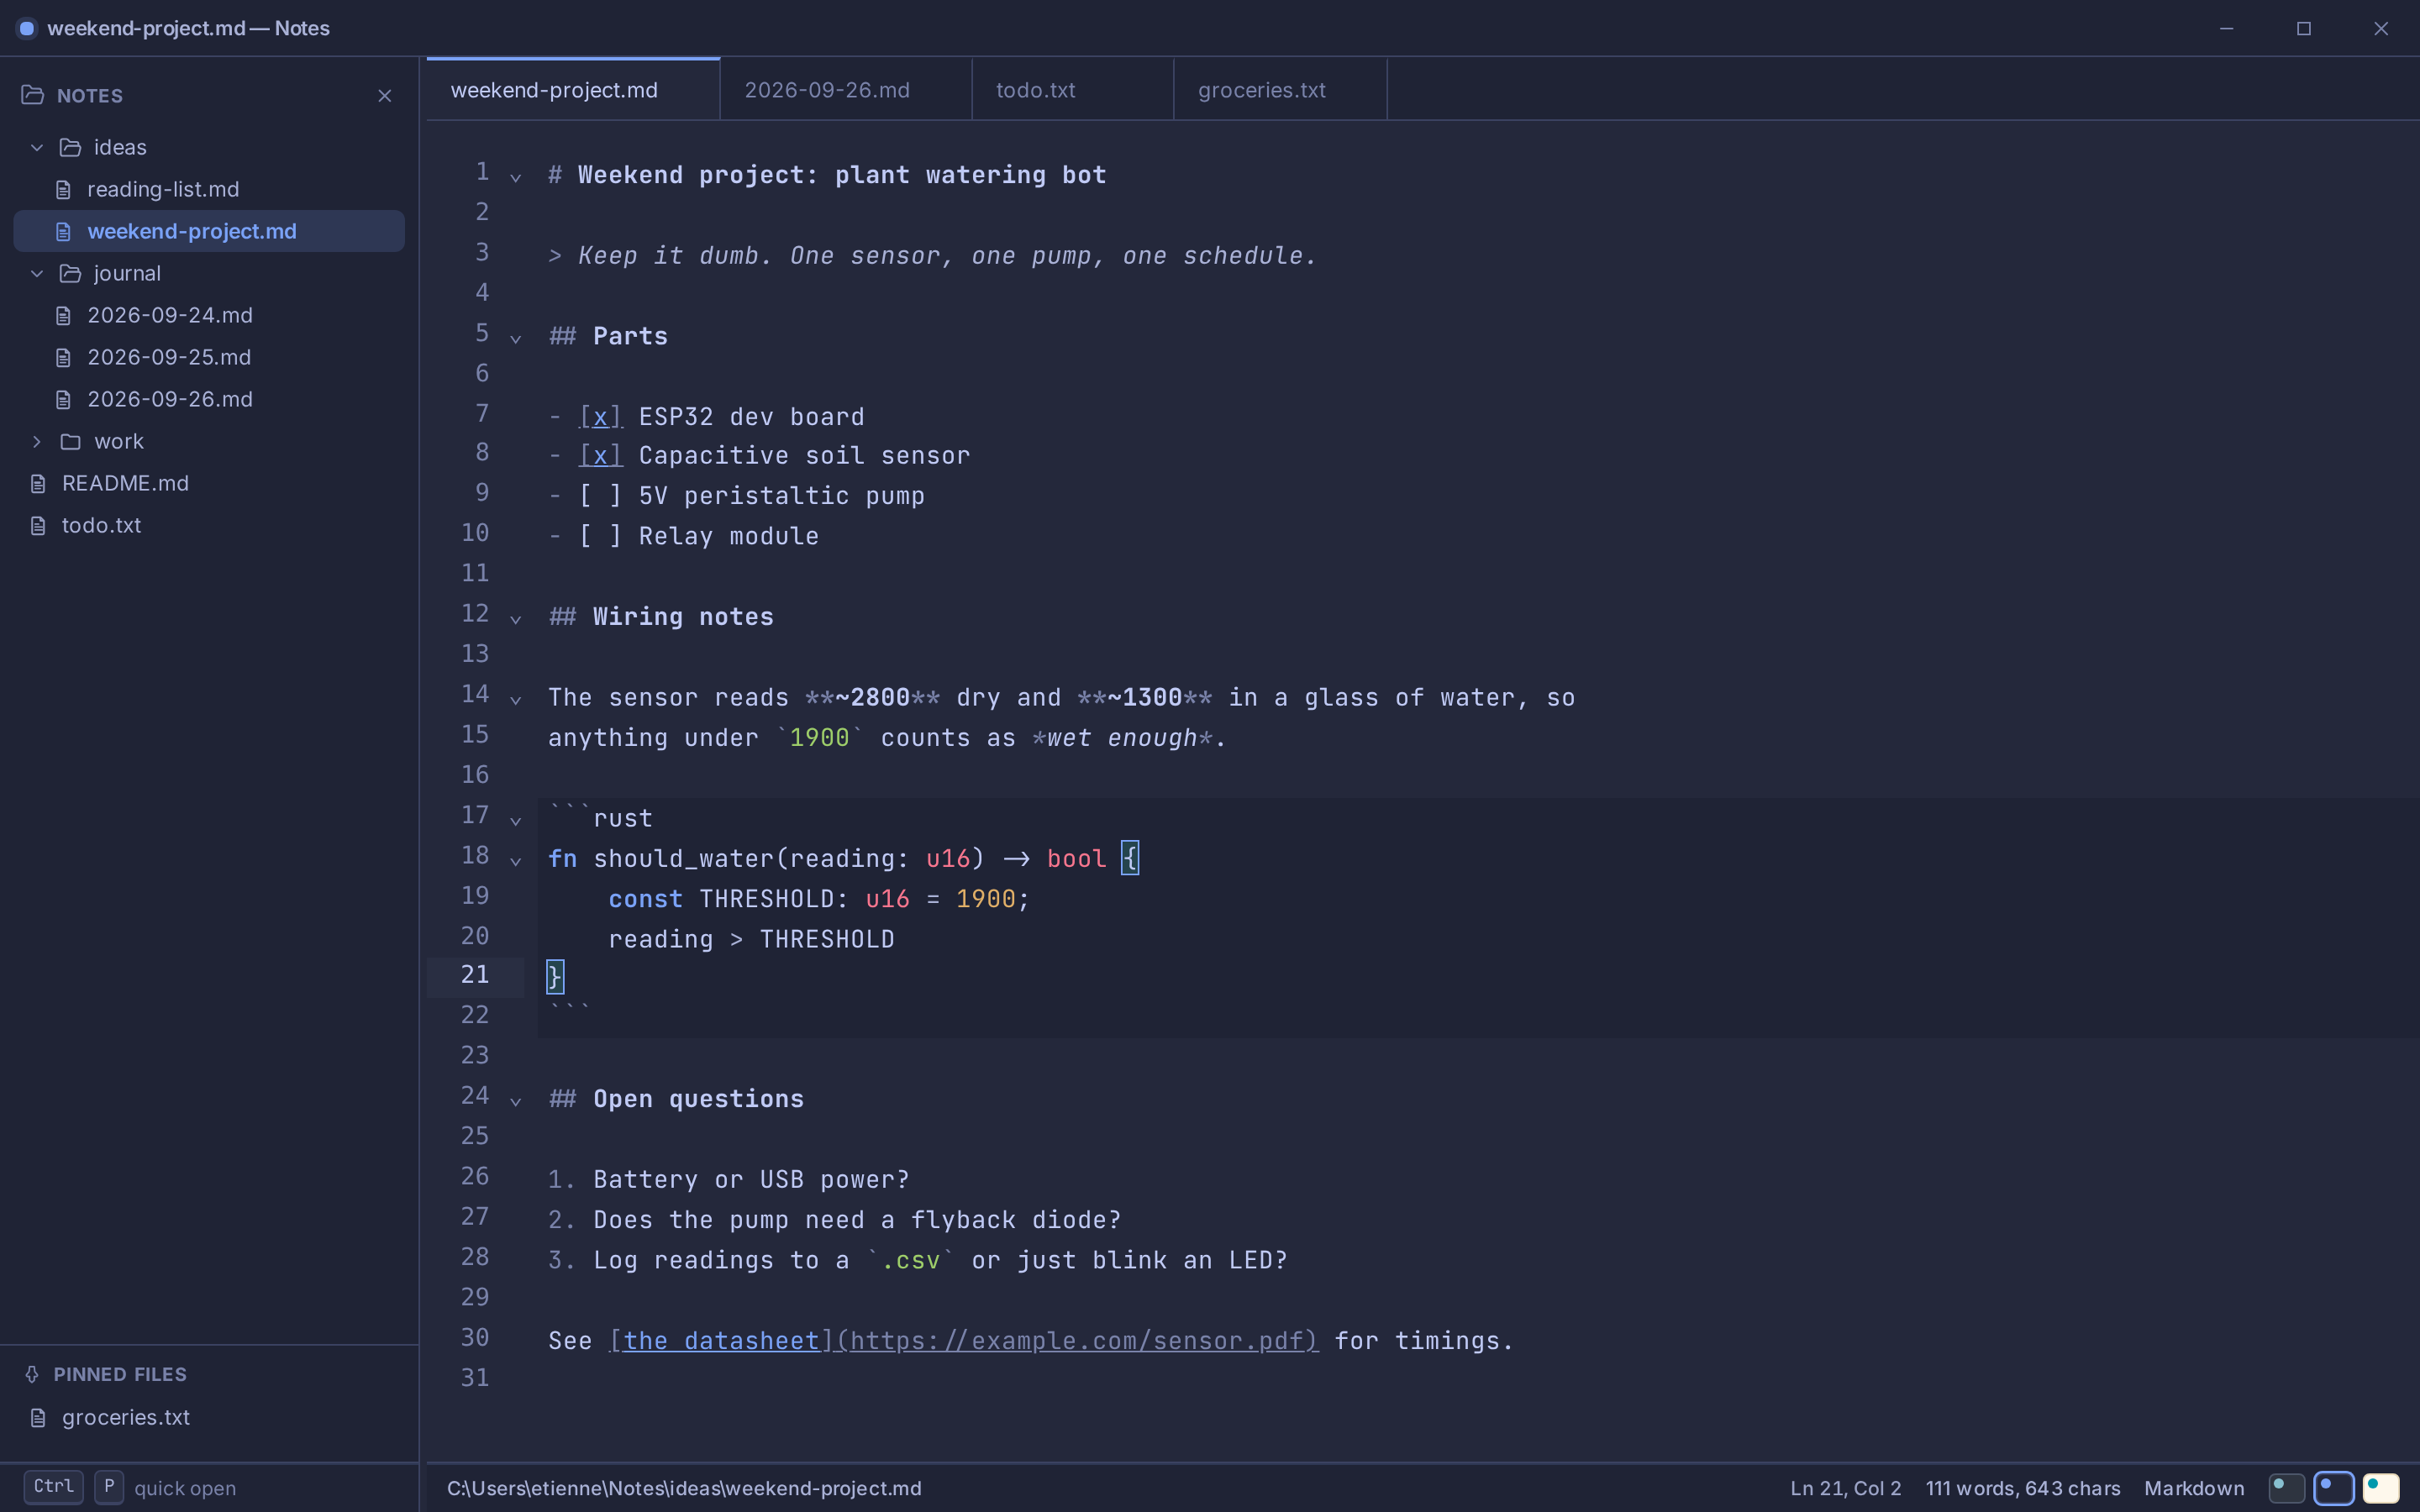Viewport: 2420px width, 1512px height.
Task: Collapse the journal folder
Action: [37, 273]
